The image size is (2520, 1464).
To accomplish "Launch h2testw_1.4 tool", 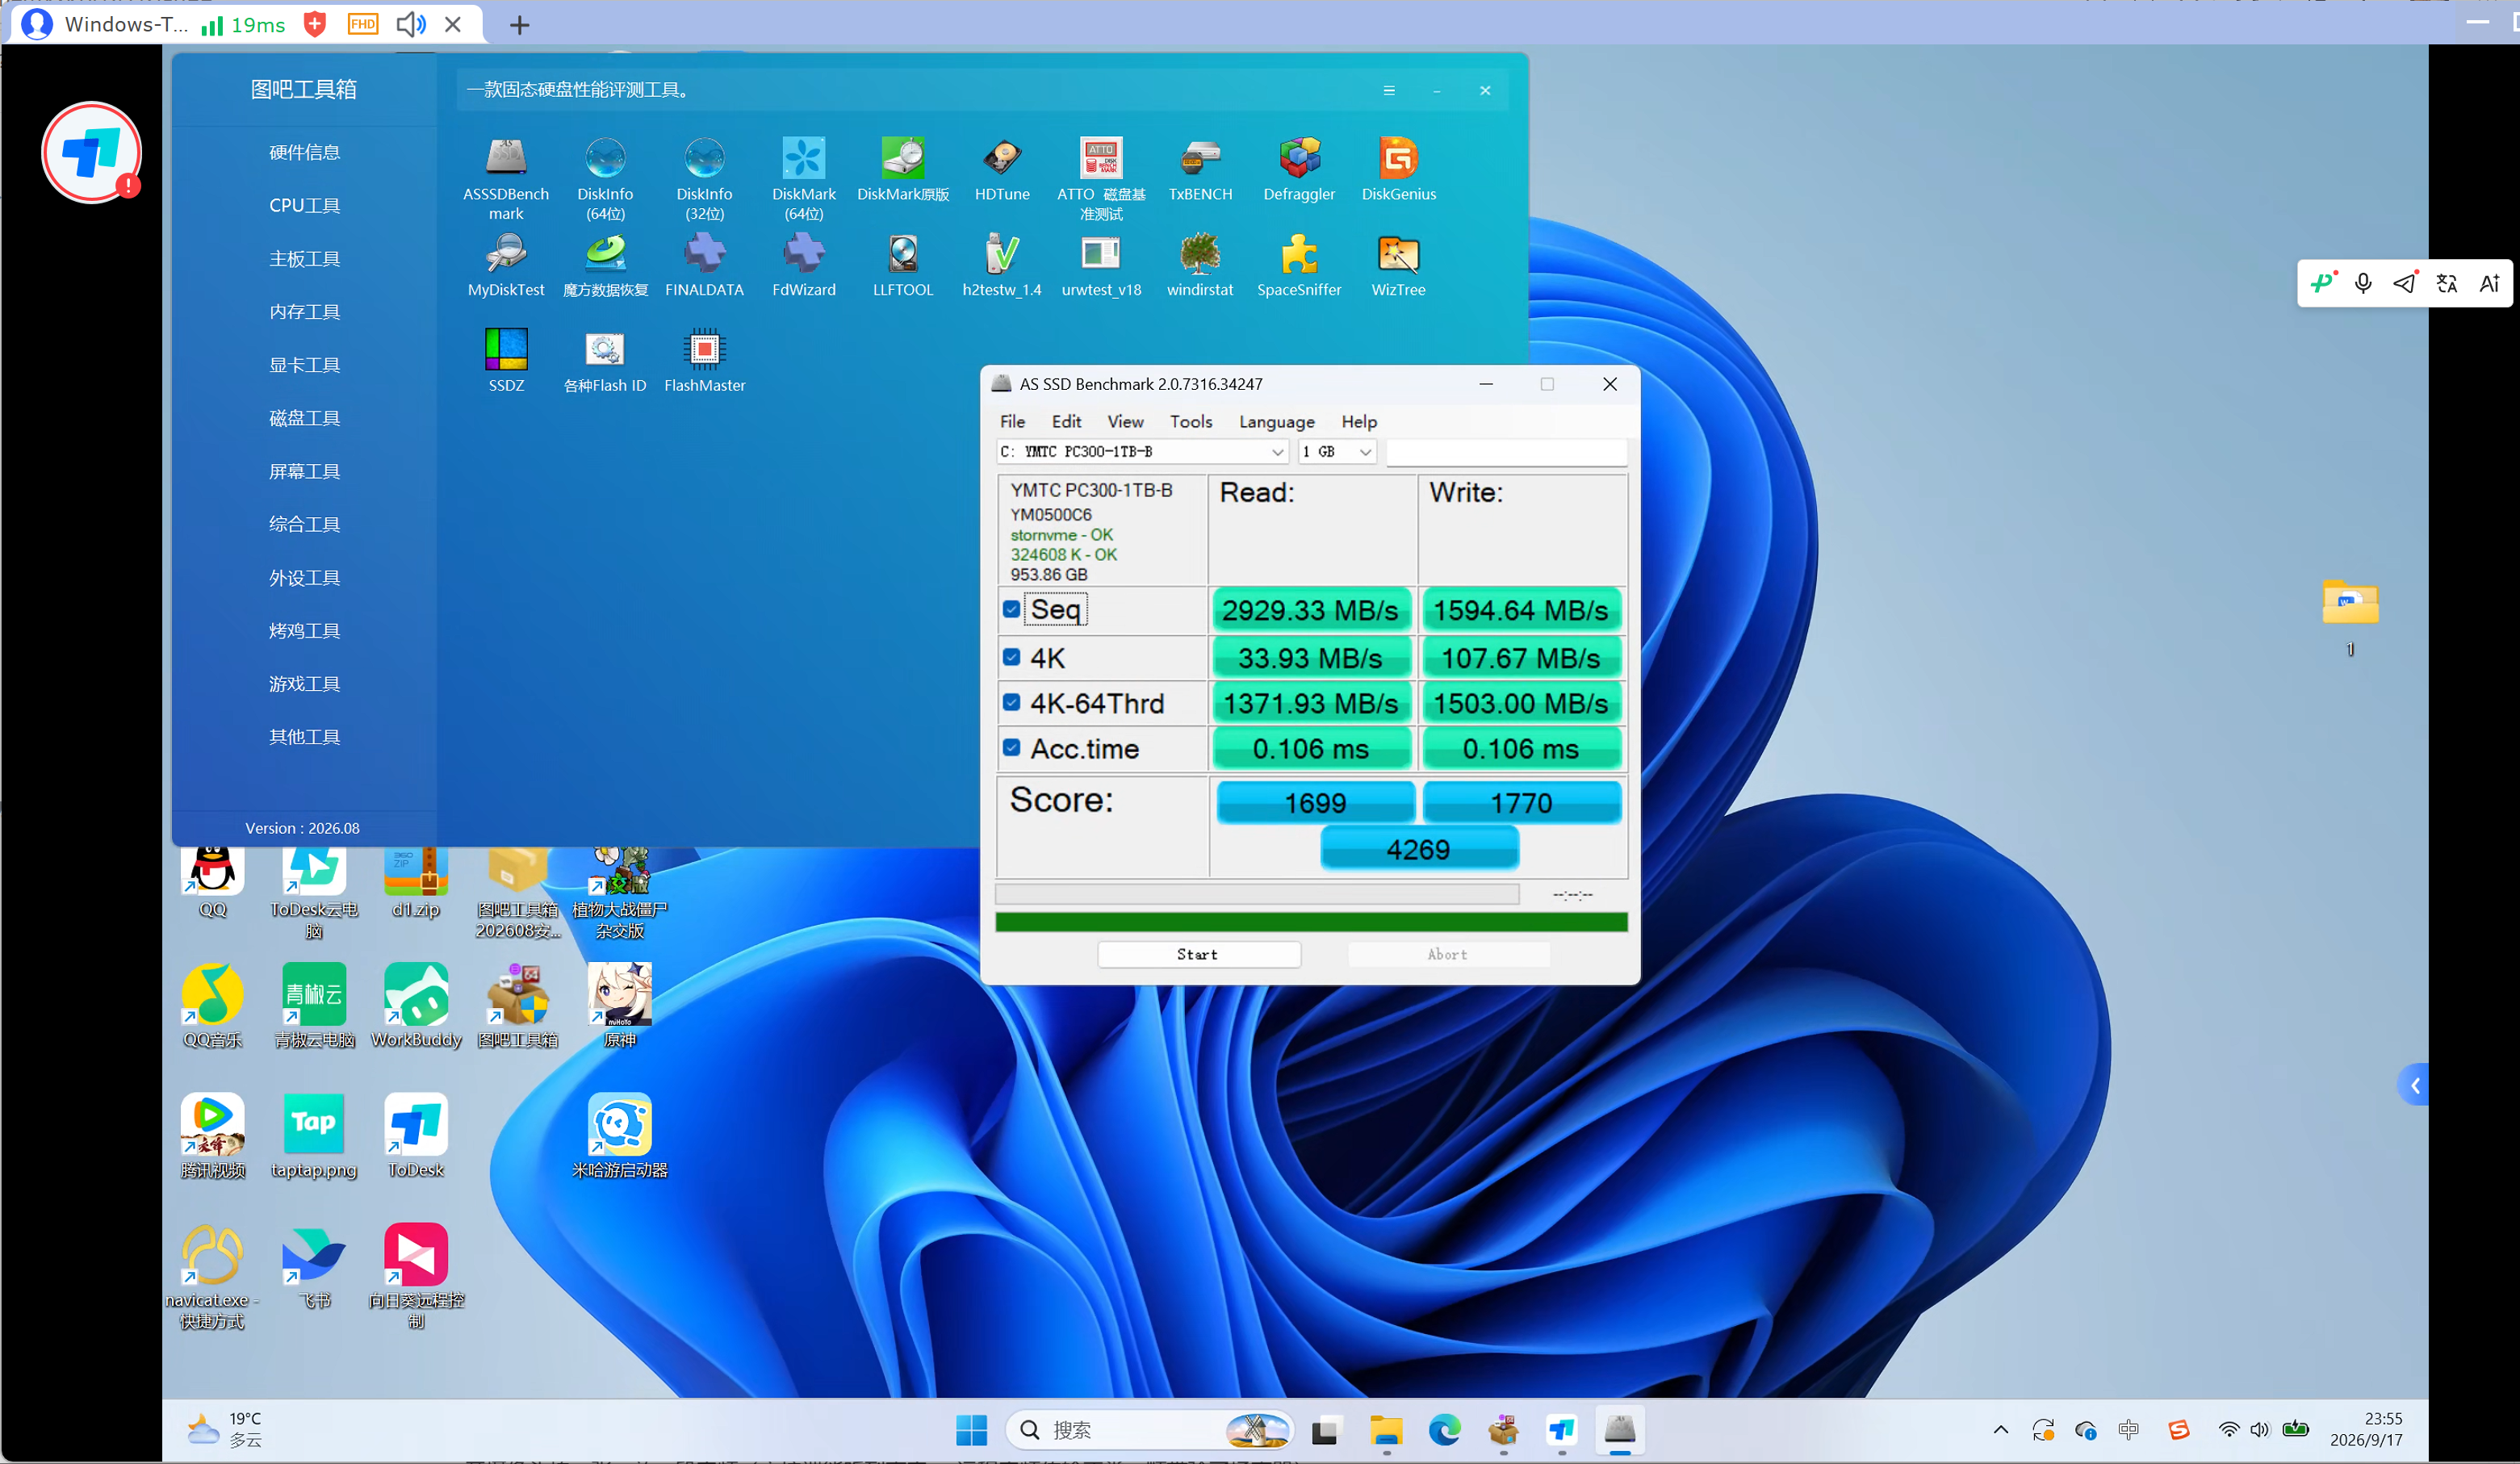I will click(x=1002, y=254).
